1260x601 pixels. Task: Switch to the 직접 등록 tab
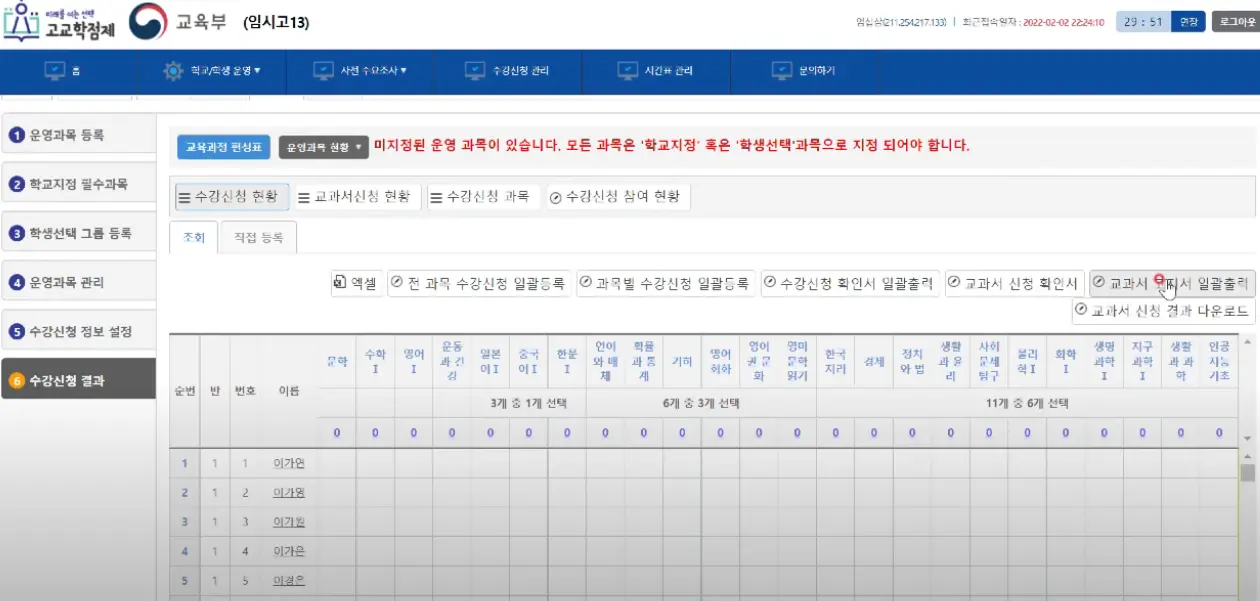258,238
